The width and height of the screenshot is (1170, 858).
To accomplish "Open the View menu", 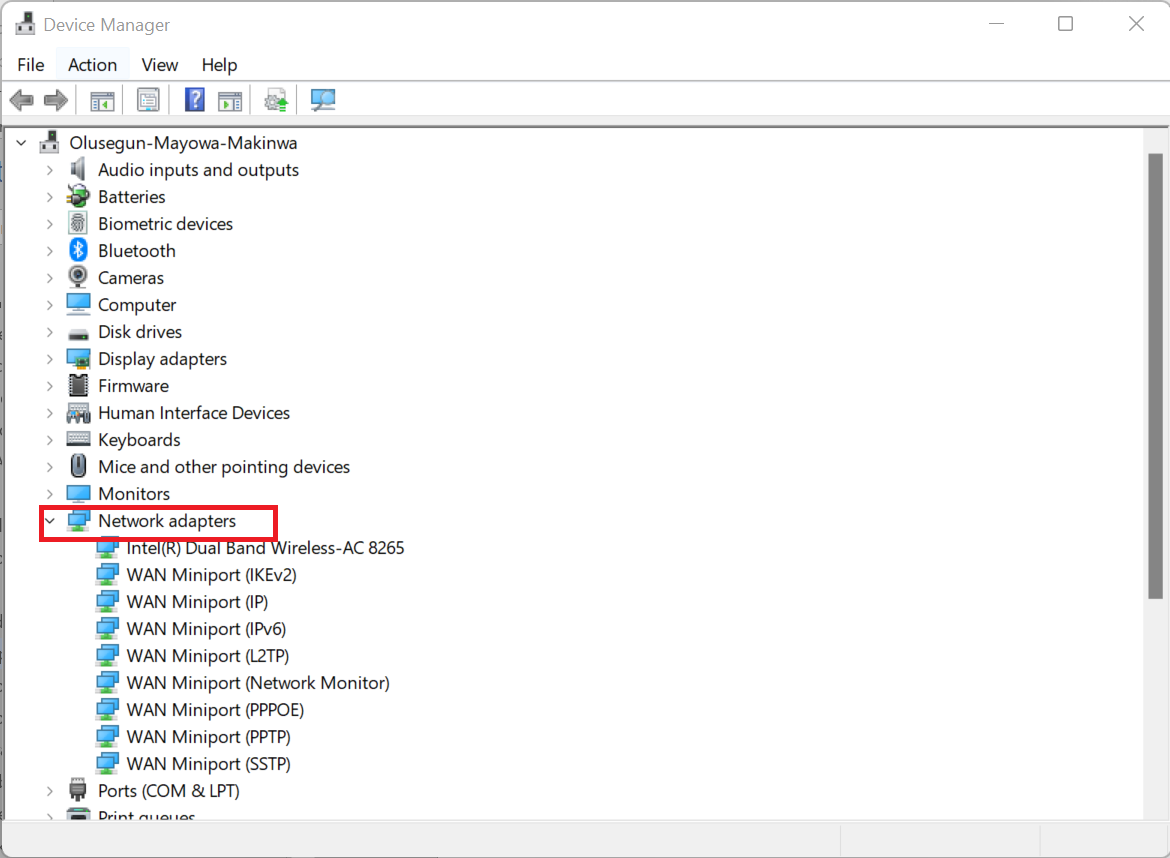I will click(160, 65).
